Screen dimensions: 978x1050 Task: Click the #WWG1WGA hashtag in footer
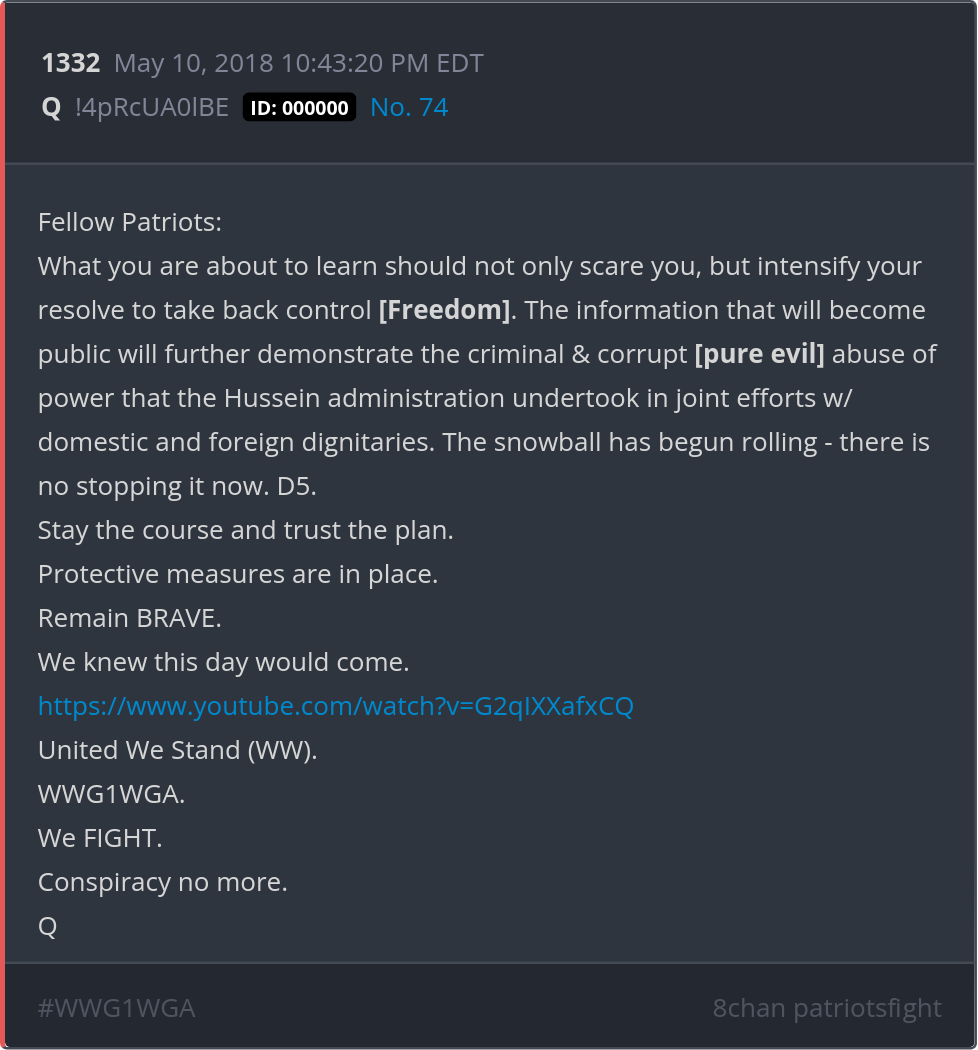point(116,1008)
